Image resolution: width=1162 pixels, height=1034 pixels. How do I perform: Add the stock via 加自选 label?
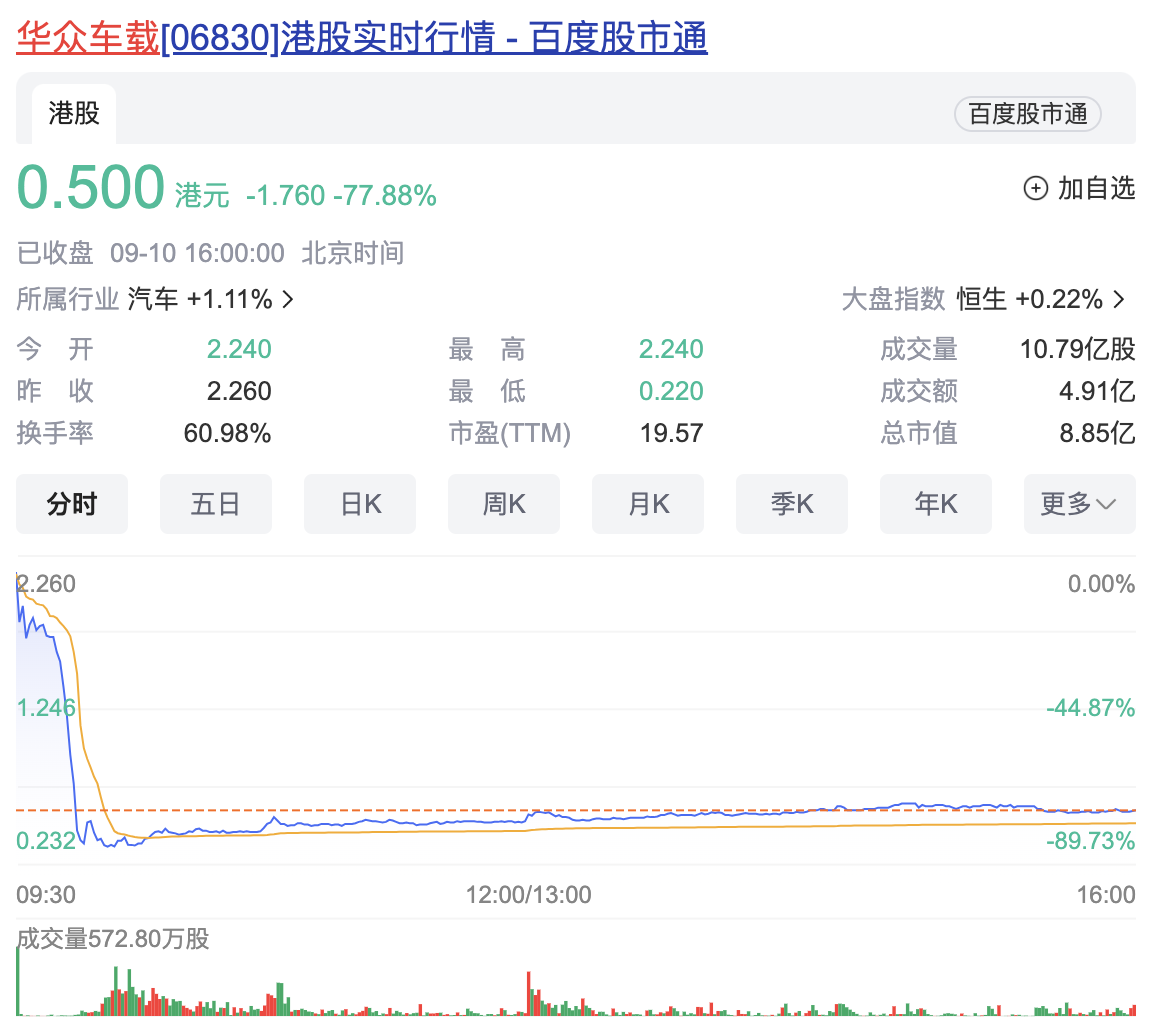(x=1096, y=188)
